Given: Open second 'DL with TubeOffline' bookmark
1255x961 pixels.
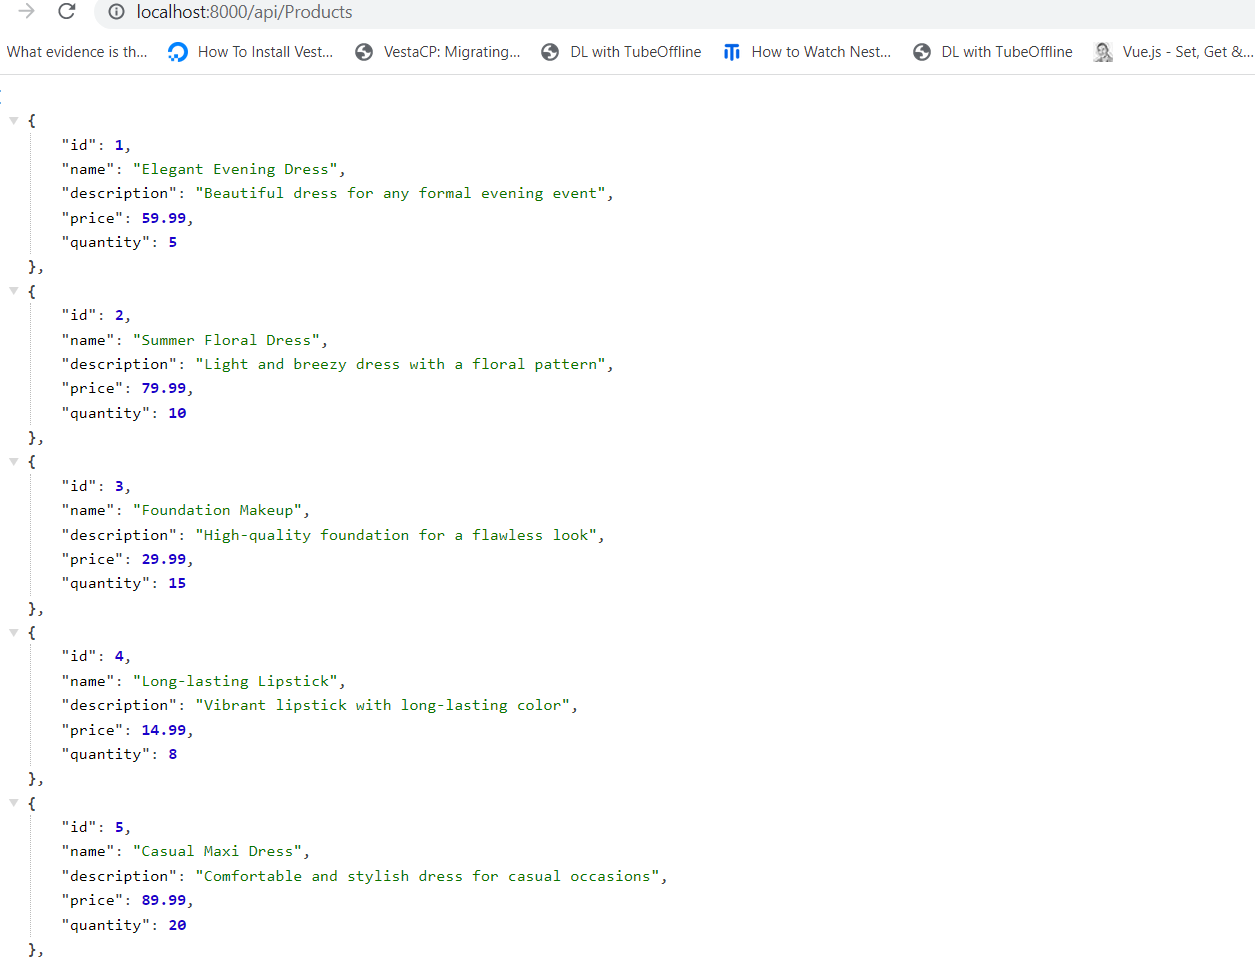Looking at the screenshot, I should [x=992, y=52].
